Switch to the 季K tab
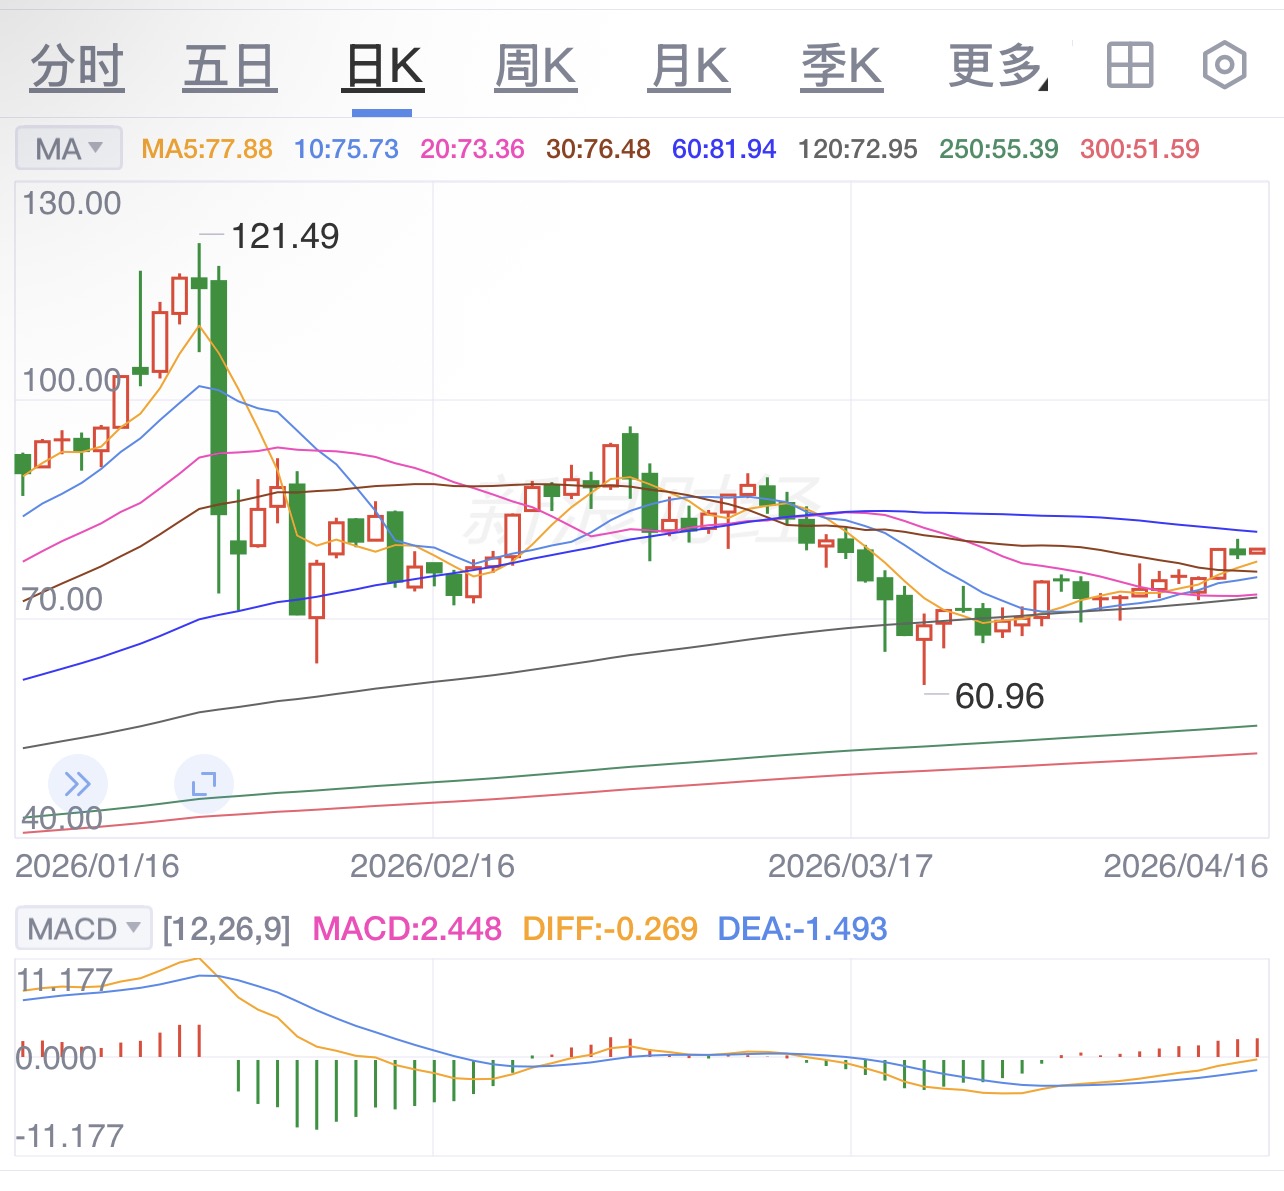Image resolution: width=1284 pixels, height=1191 pixels. pyautogui.click(x=842, y=67)
